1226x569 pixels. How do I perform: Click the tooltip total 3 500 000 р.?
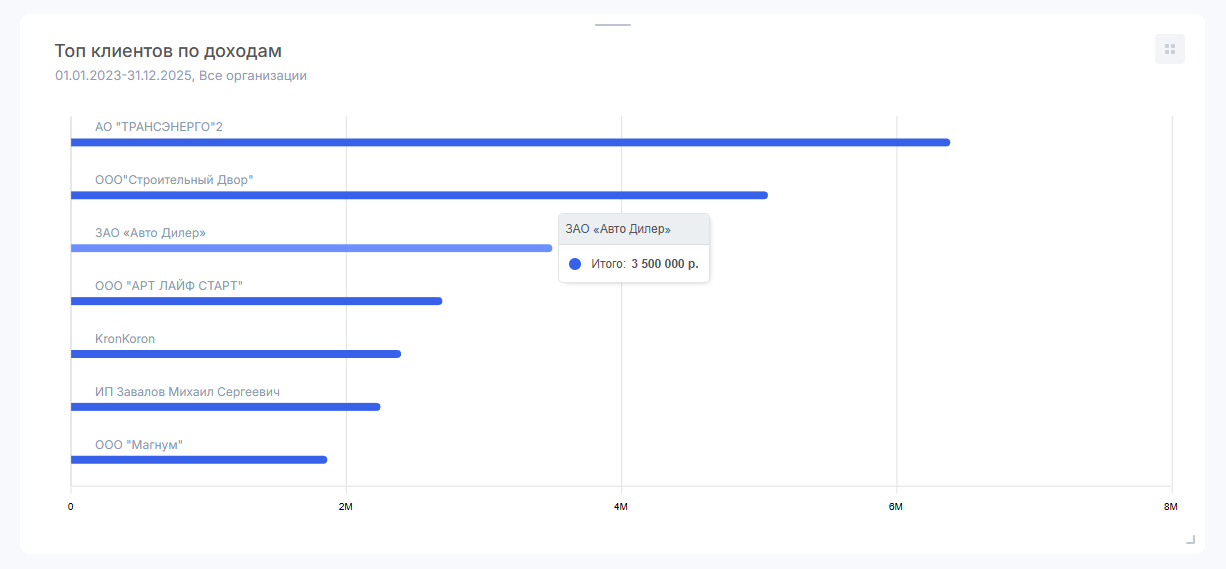(x=664, y=264)
